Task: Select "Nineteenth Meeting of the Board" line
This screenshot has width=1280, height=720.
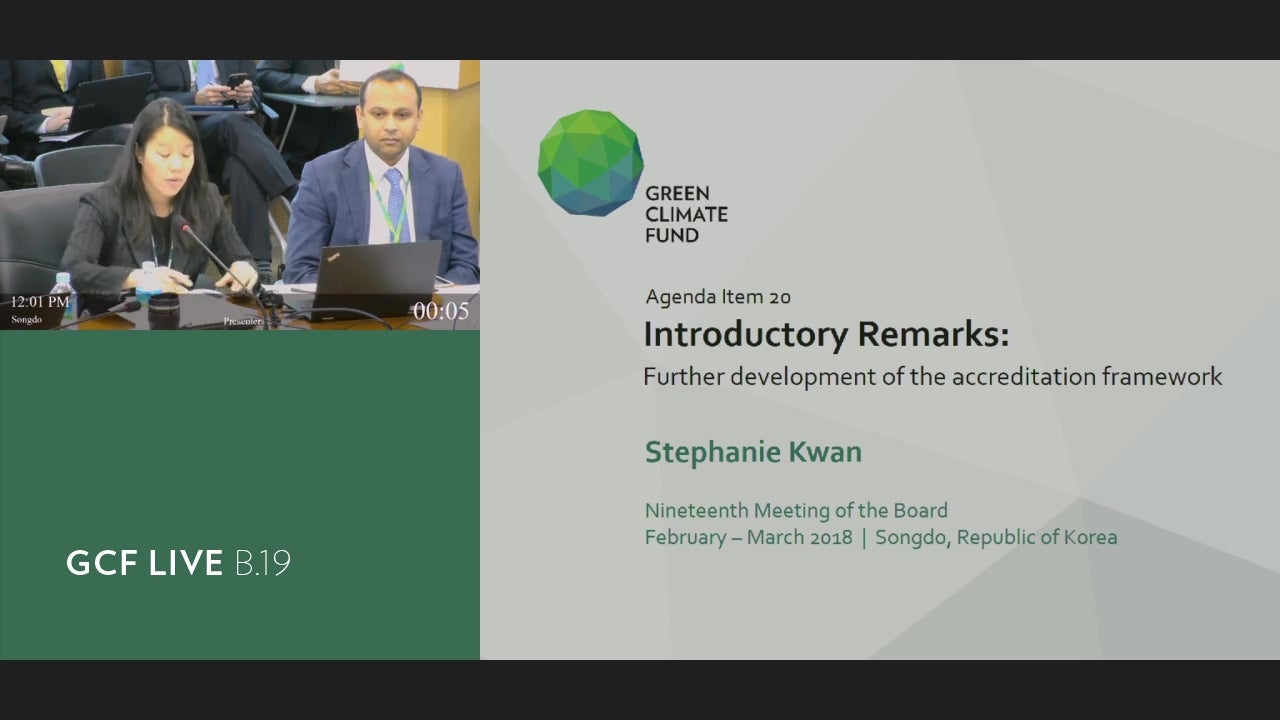Action: tap(796, 511)
